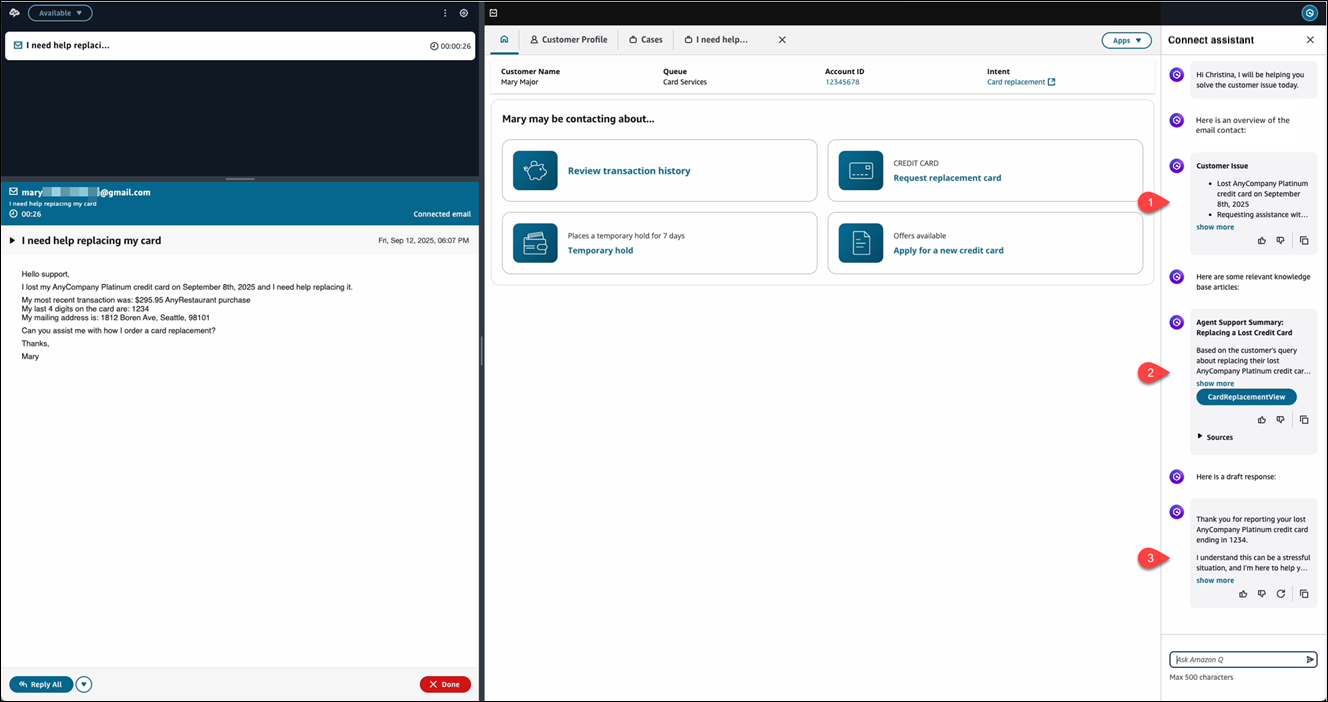This screenshot has height=702, width=1328.
Task: Click the send arrow in Ask Amazon Q
Action: pyautogui.click(x=1310, y=659)
